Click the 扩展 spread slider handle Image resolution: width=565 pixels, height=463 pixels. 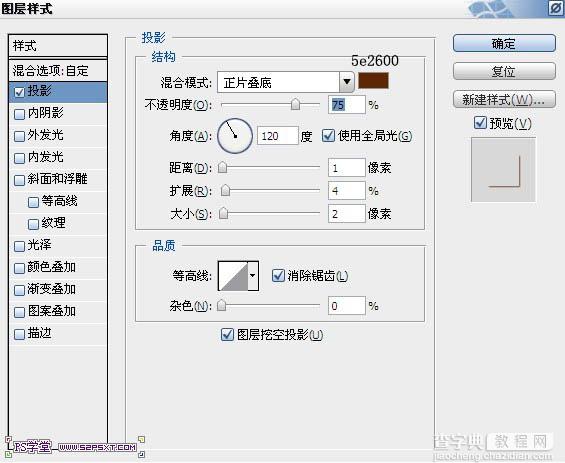point(226,190)
